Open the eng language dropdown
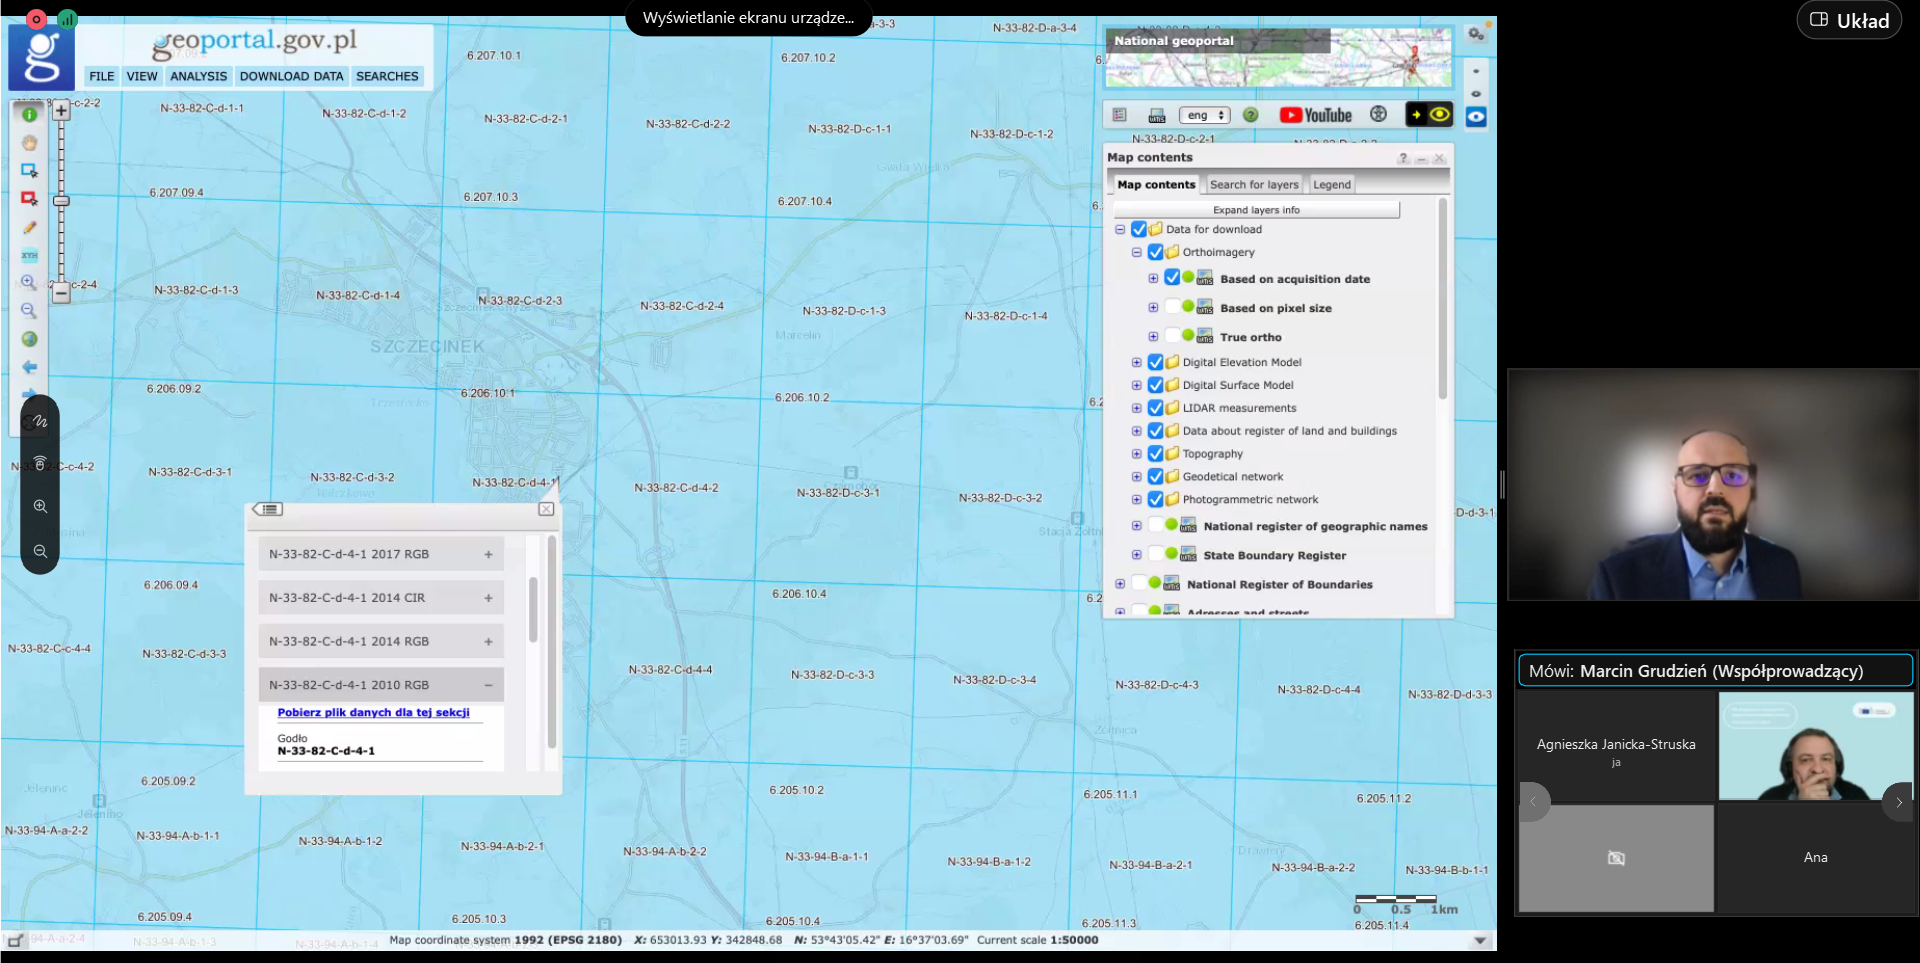1920x963 pixels. [x=1204, y=115]
